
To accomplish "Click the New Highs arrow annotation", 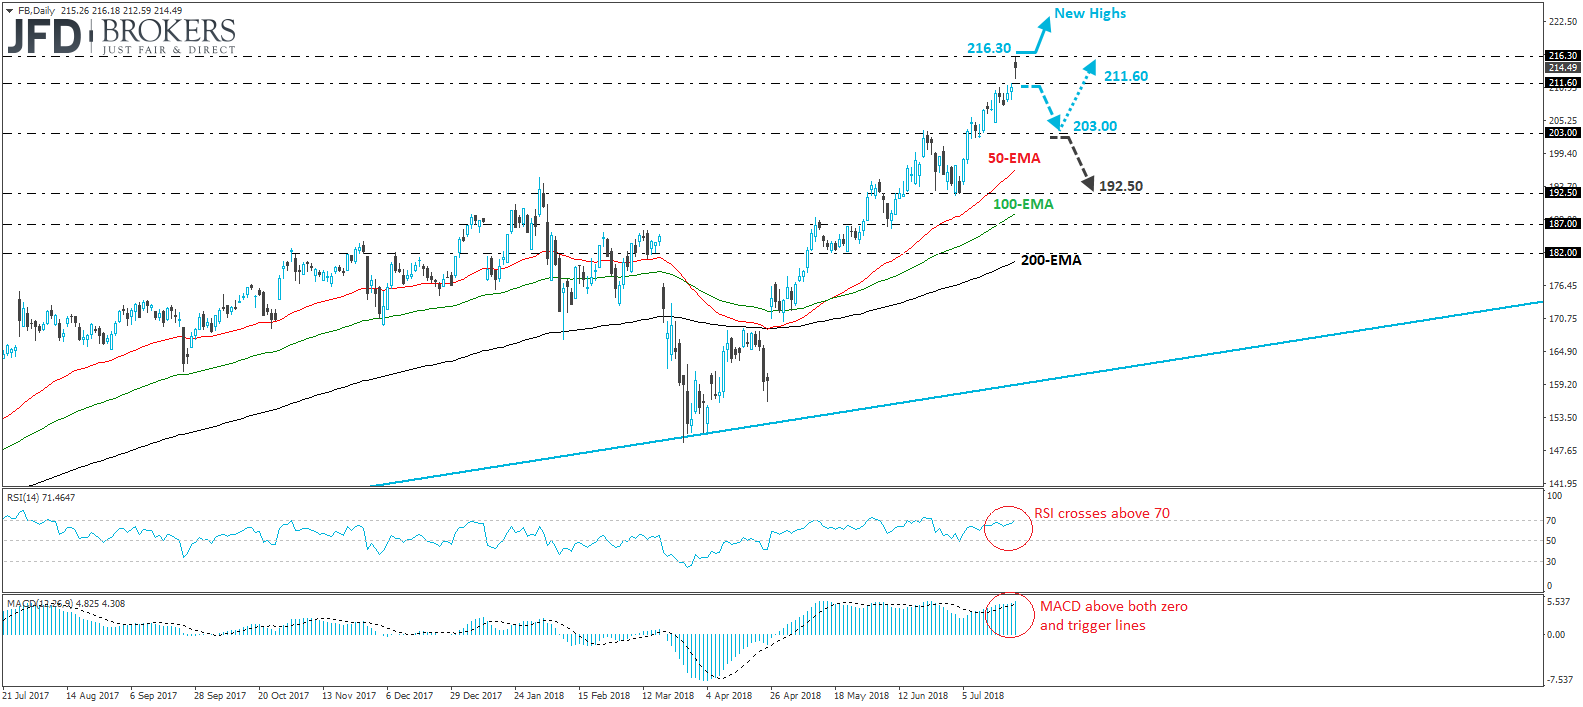I will pos(1090,13).
